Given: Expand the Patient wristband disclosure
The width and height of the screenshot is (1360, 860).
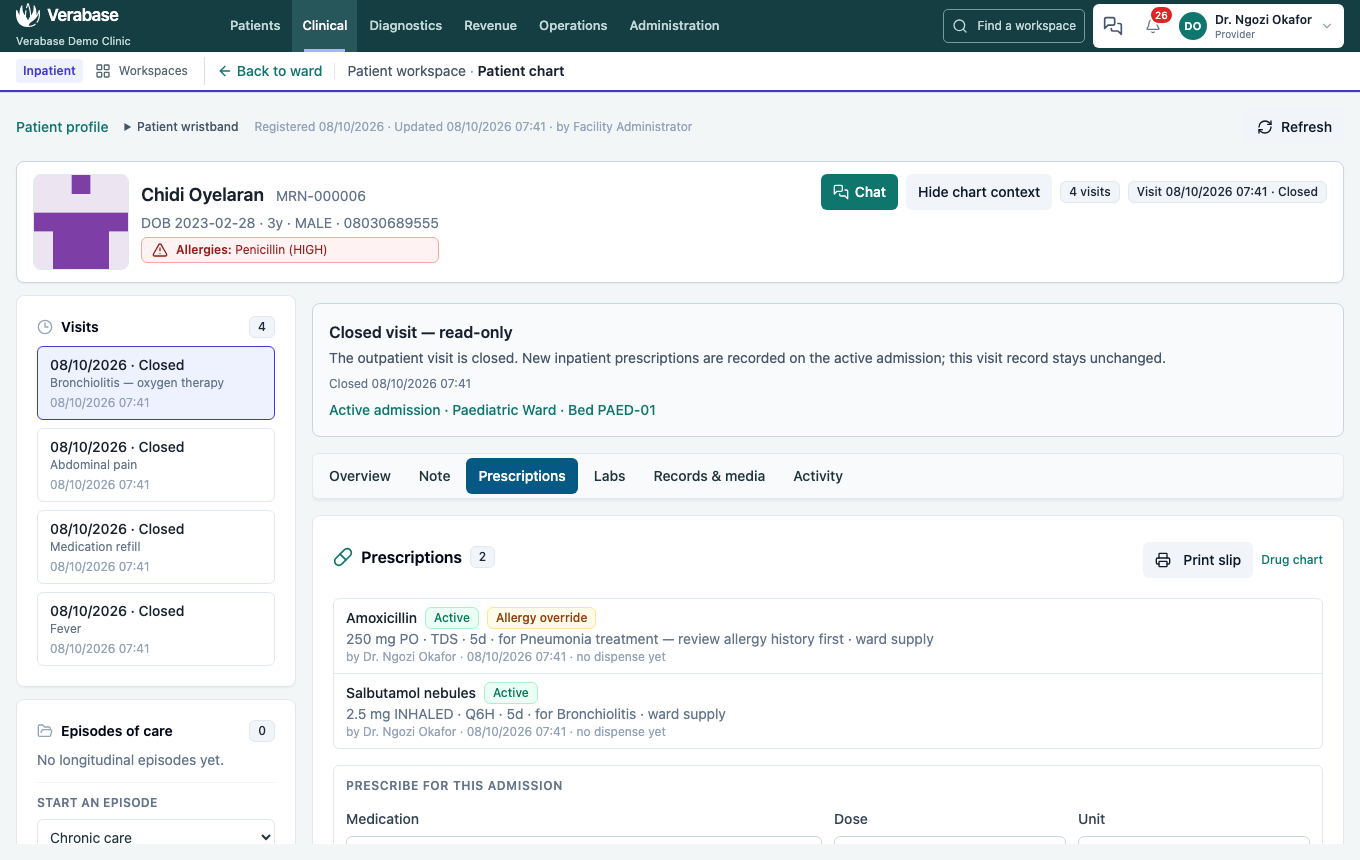Looking at the screenshot, I should (x=181, y=127).
